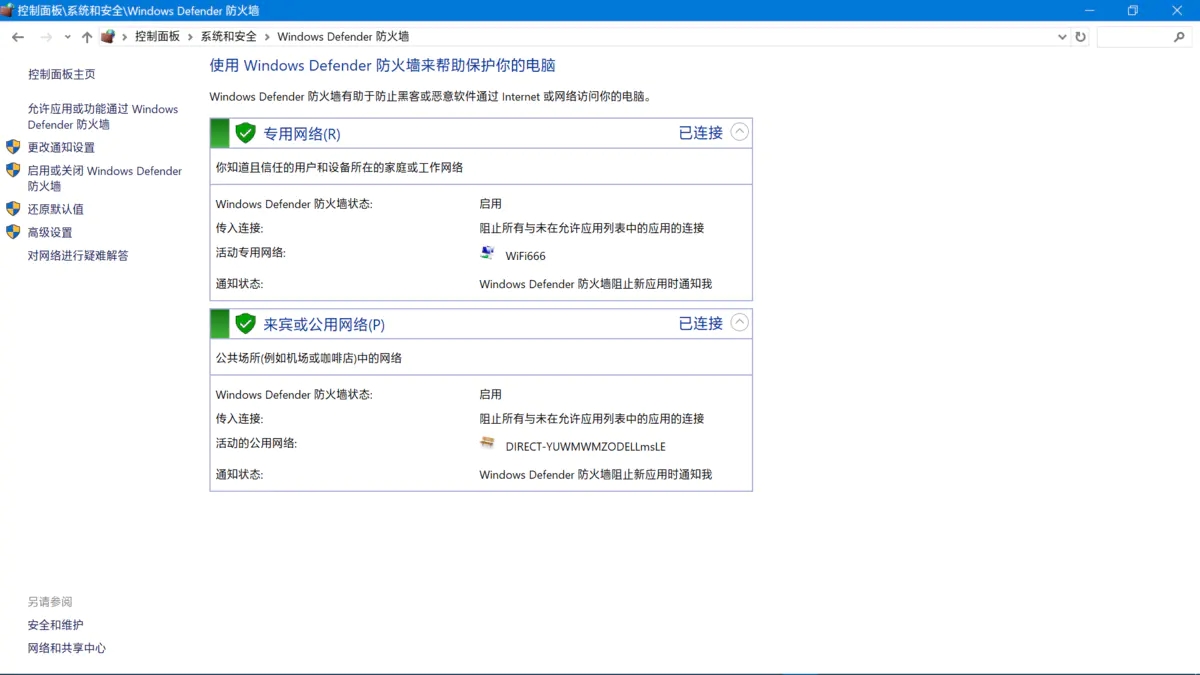Click the refresh icon in address bar

[1081, 36]
